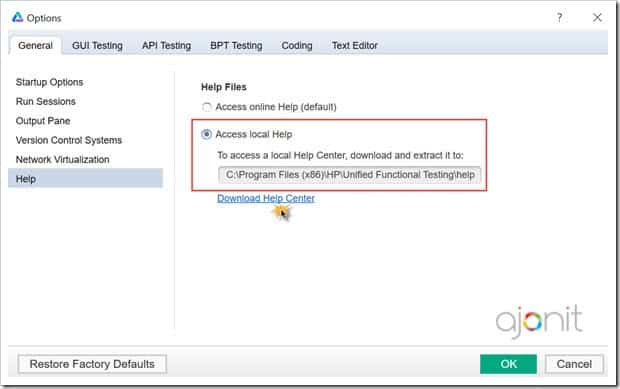This screenshot has height=389, width=620.
Task: Select Network Virtualization option
Action: pos(62,160)
